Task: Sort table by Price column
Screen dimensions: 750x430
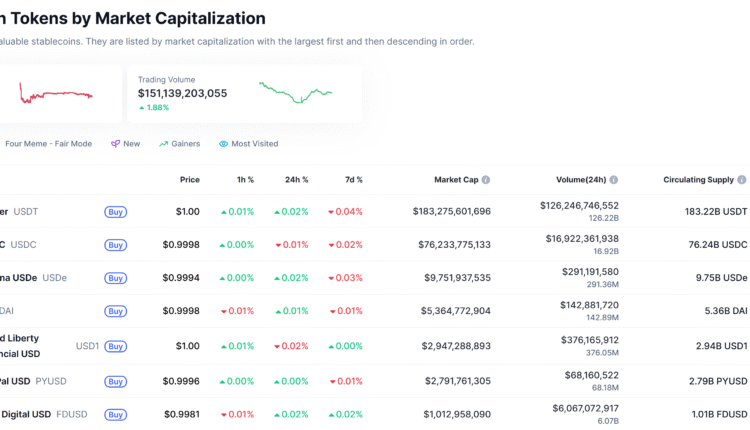Action: (x=189, y=180)
